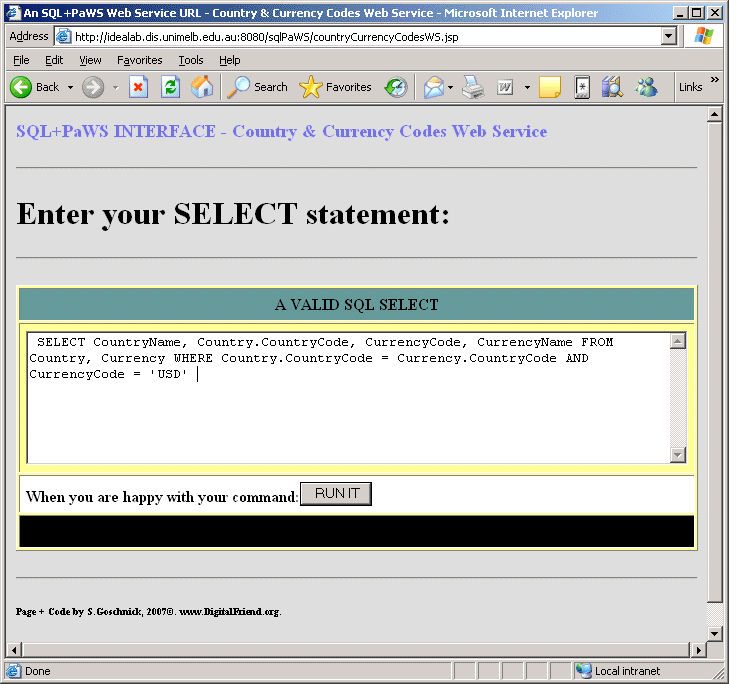Click the vertical page scrollbar thumb
Image resolution: width=747 pixels, height=684 pixels.
[x=714, y=362]
